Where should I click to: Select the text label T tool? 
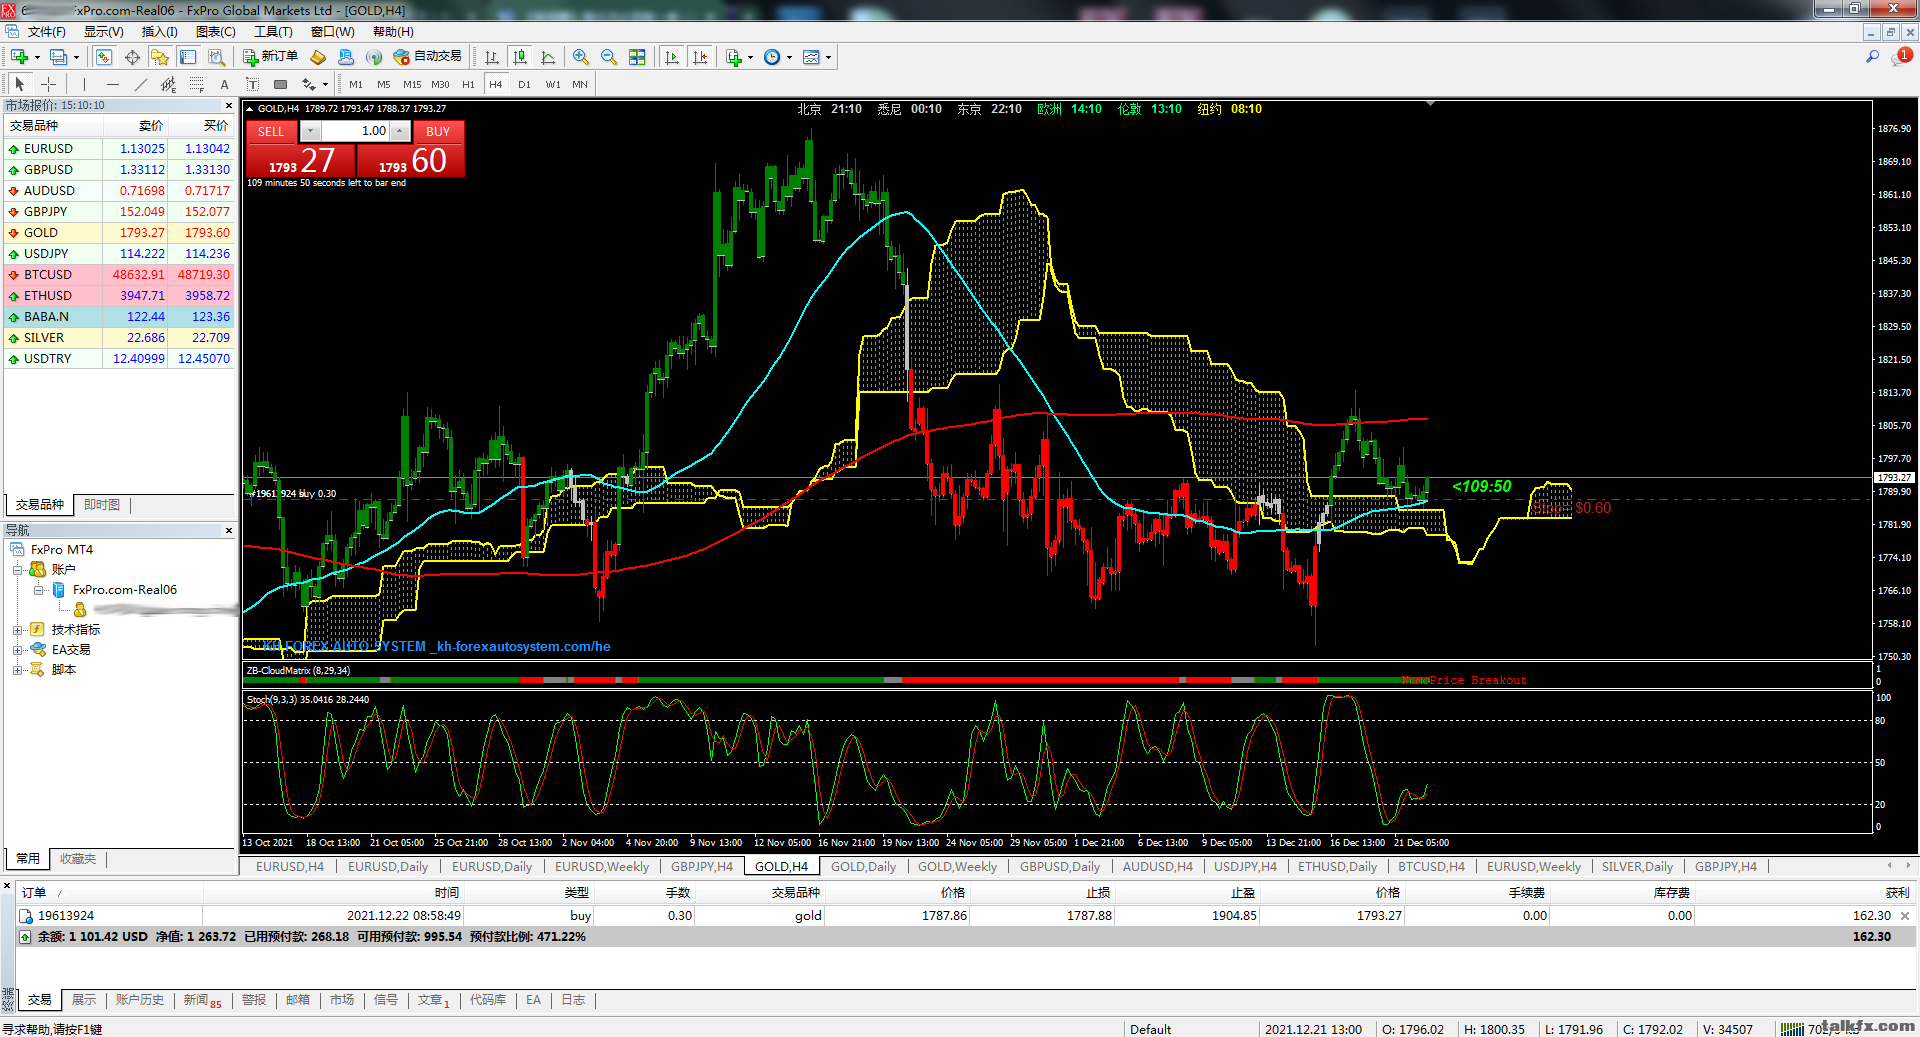(252, 84)
